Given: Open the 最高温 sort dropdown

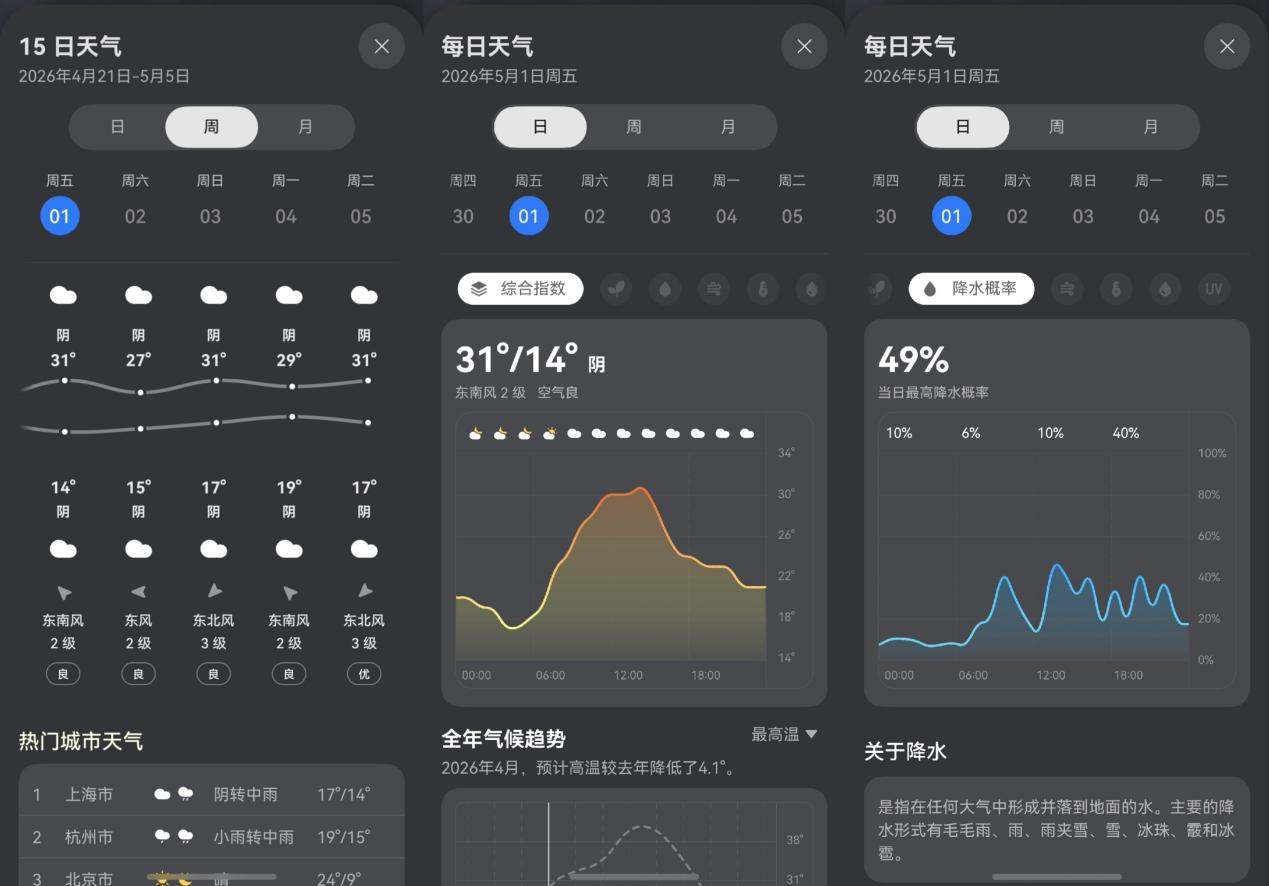Looking at the screenshot, I should (784, 733).
